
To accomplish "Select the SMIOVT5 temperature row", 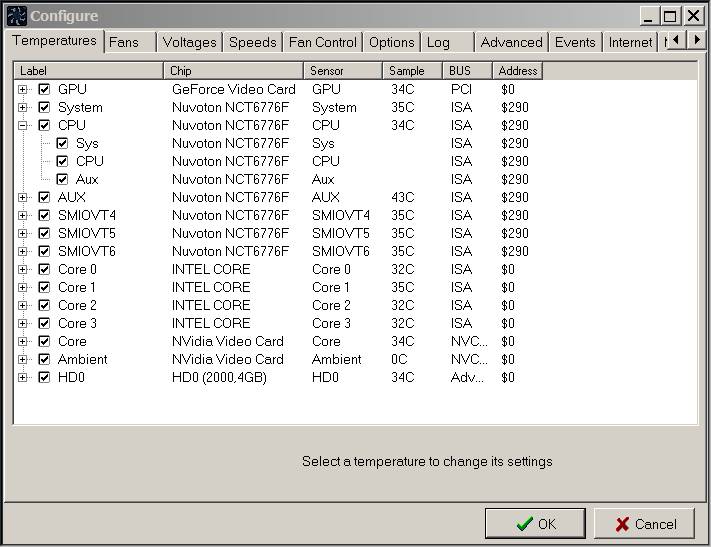I will pyautogui.click(x=86, y=234).
